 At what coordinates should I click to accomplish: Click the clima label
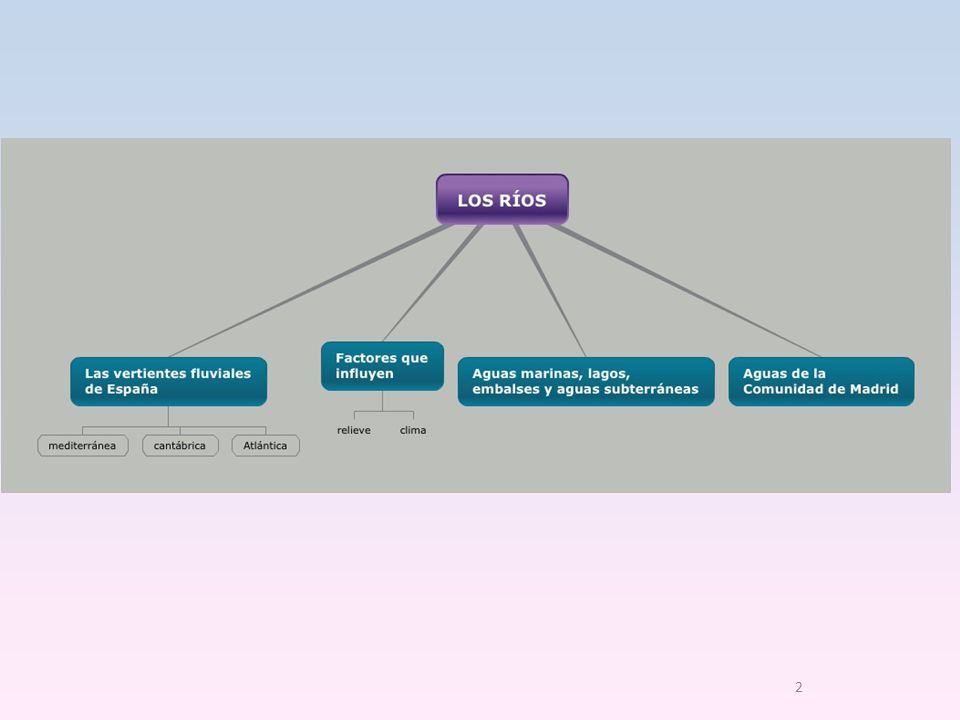[413, 430]
